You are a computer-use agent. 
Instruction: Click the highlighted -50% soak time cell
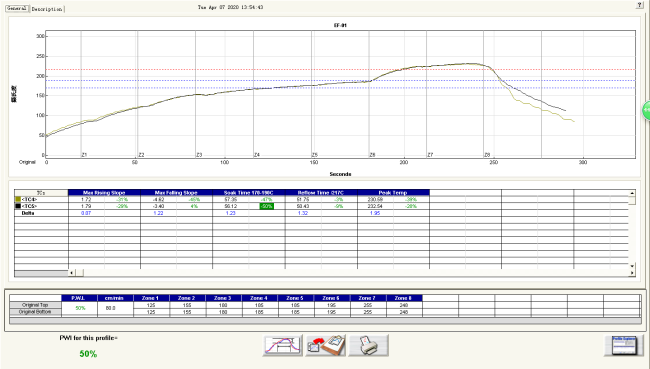(267, 206)
